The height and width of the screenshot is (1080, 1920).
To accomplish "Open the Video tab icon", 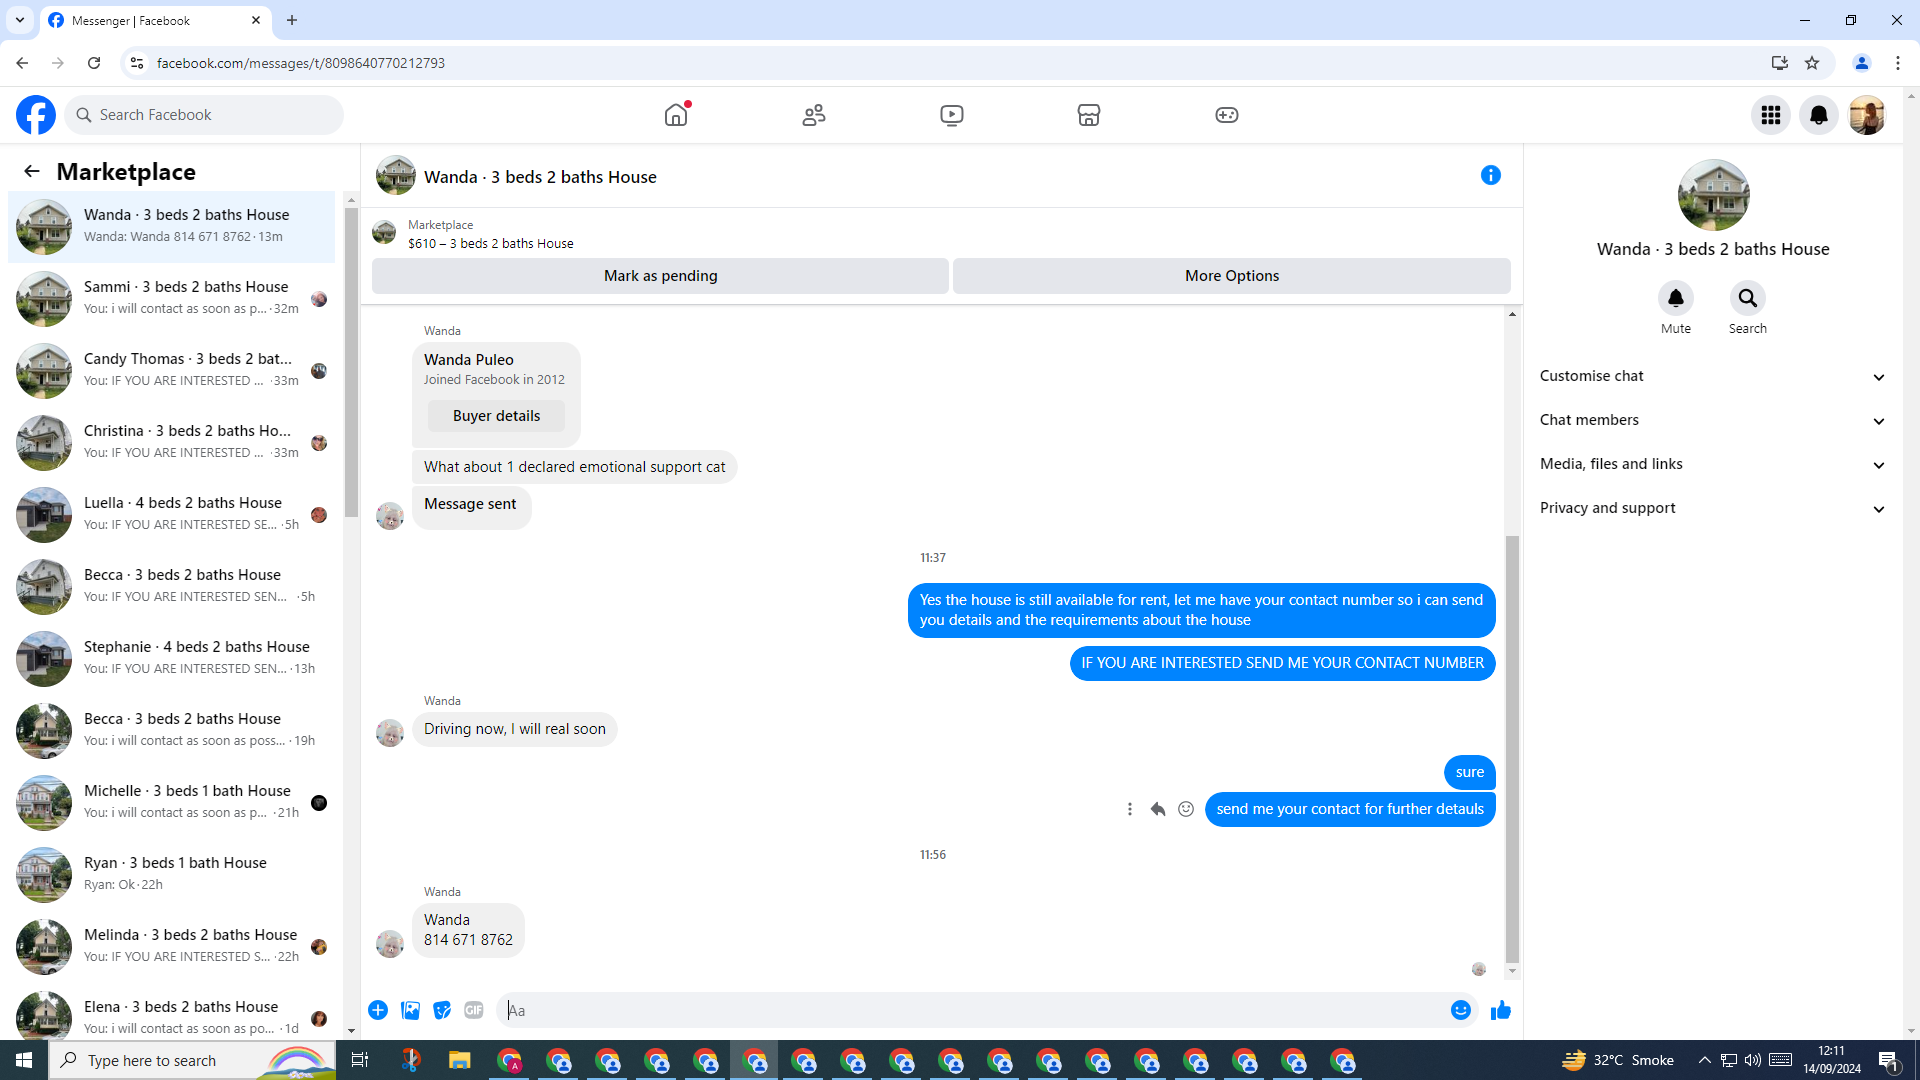I will [951, 115].
